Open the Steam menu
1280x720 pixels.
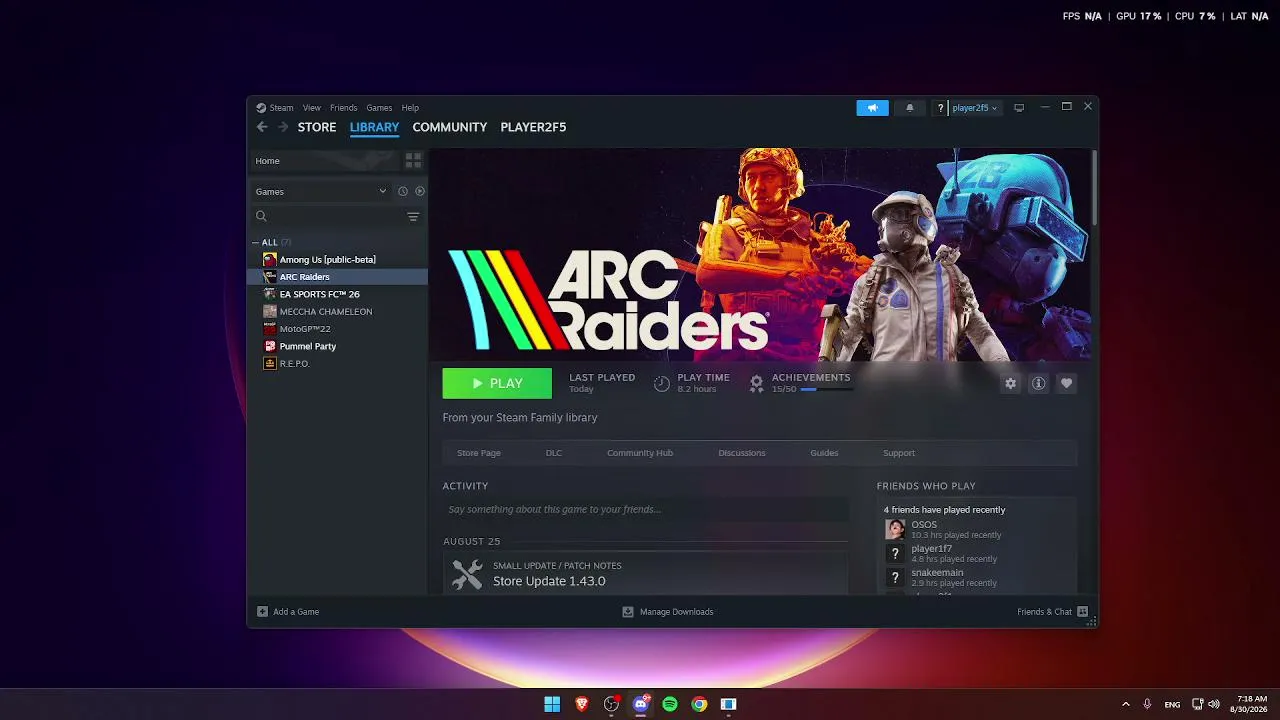[x=281, y=108]
